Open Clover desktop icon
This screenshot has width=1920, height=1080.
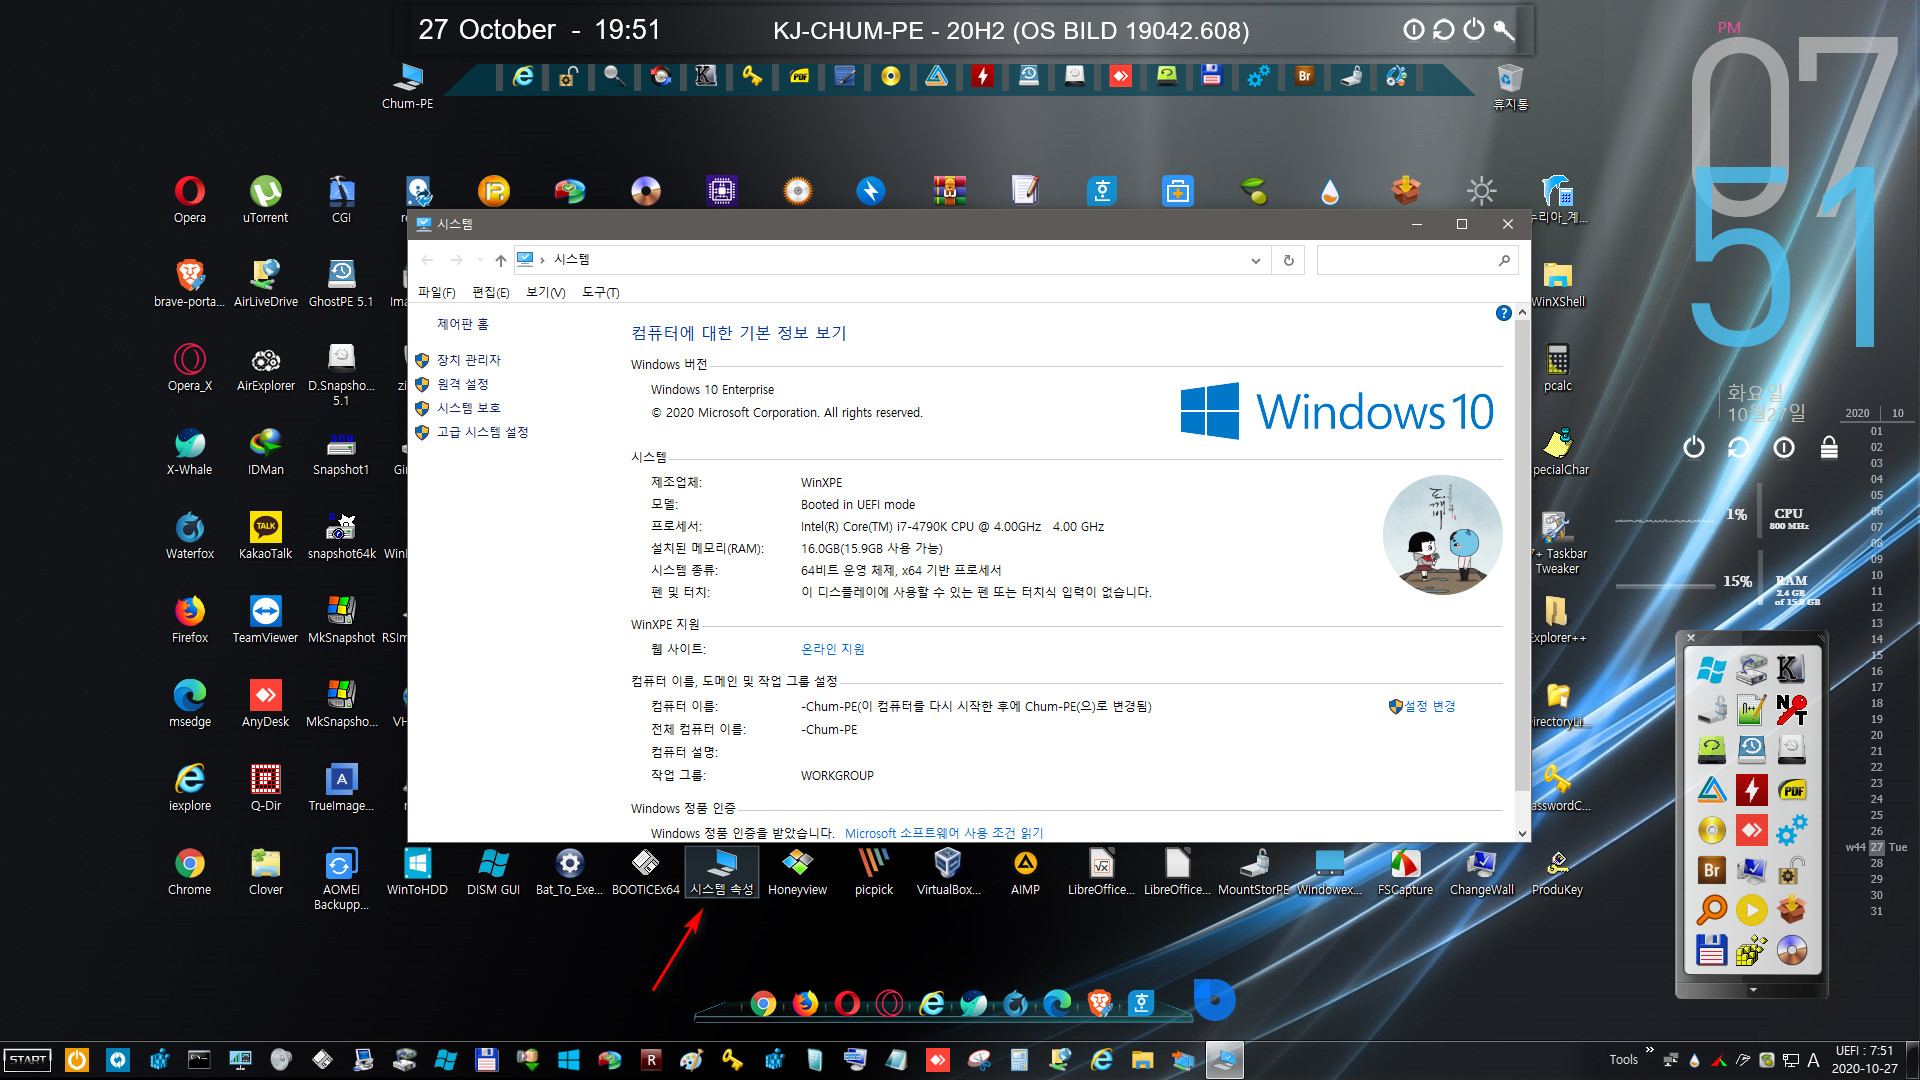tap(265, 871)
